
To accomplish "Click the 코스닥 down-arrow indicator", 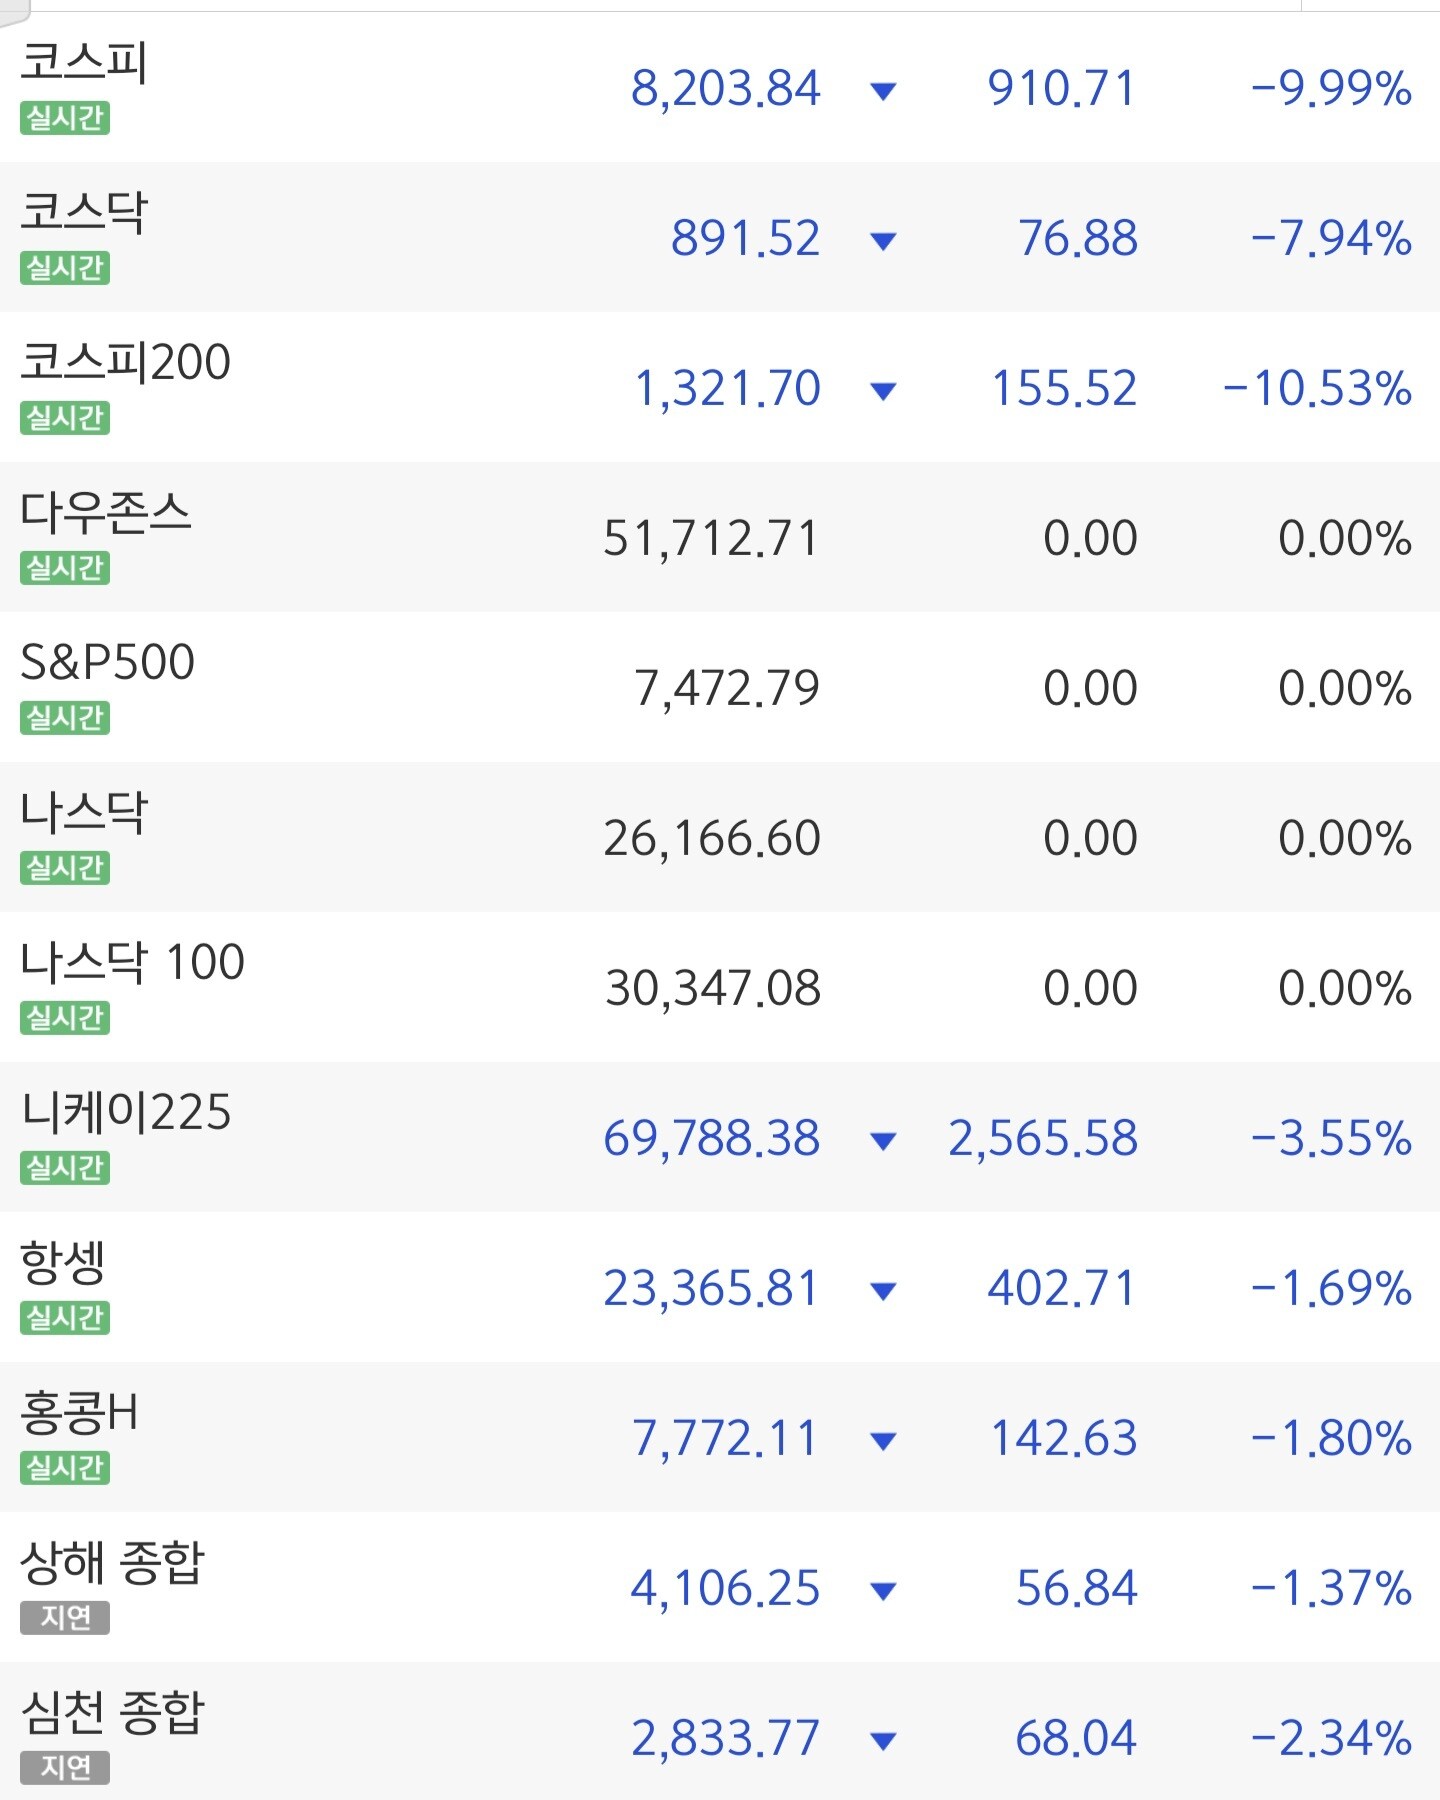I will [x=883, y=241].
